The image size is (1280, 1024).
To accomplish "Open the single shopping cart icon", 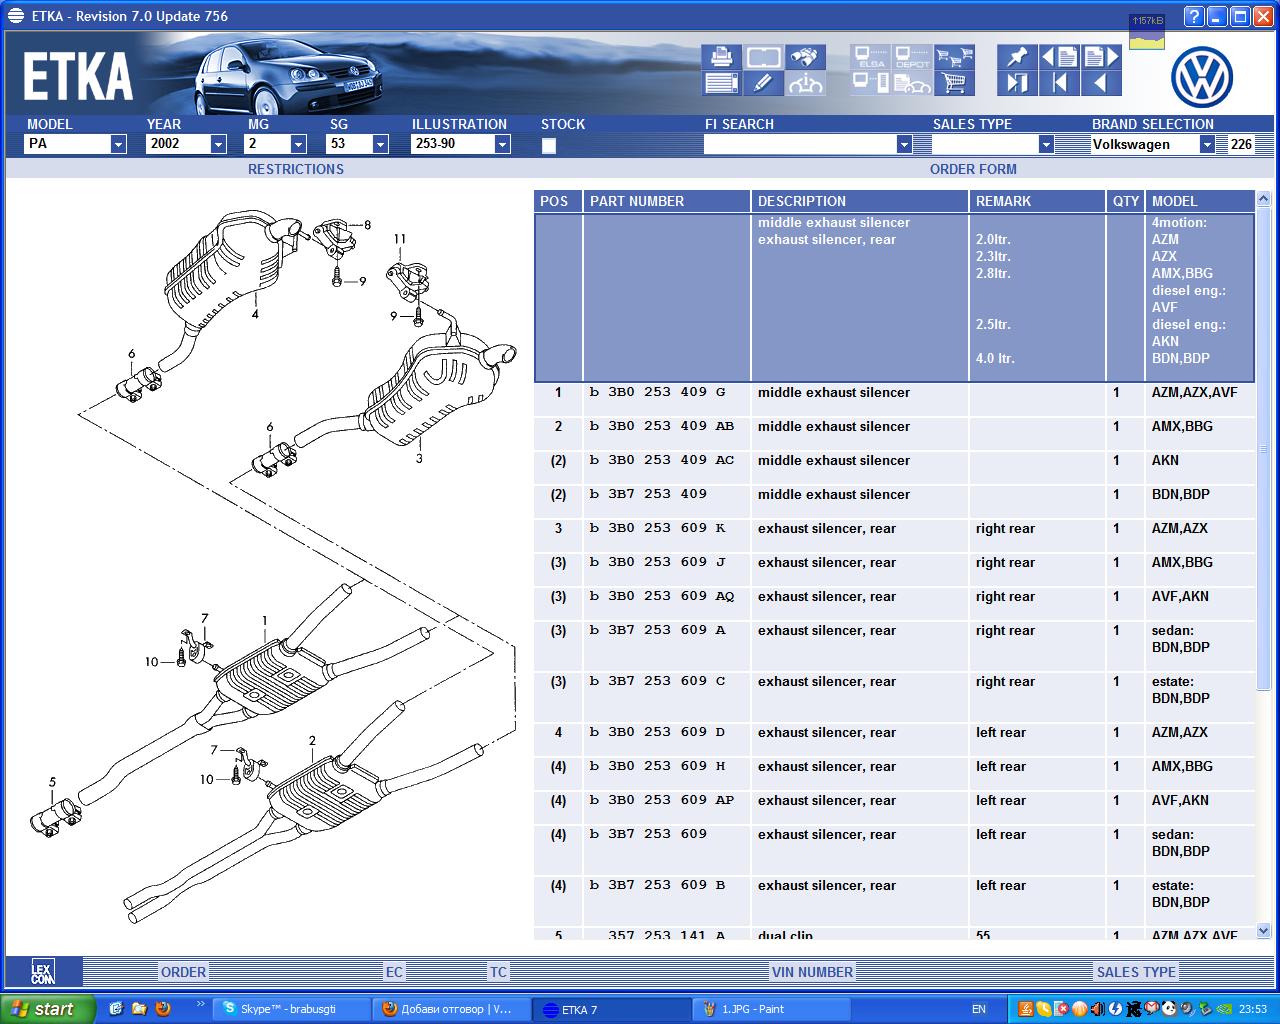I will coord(954,84).
